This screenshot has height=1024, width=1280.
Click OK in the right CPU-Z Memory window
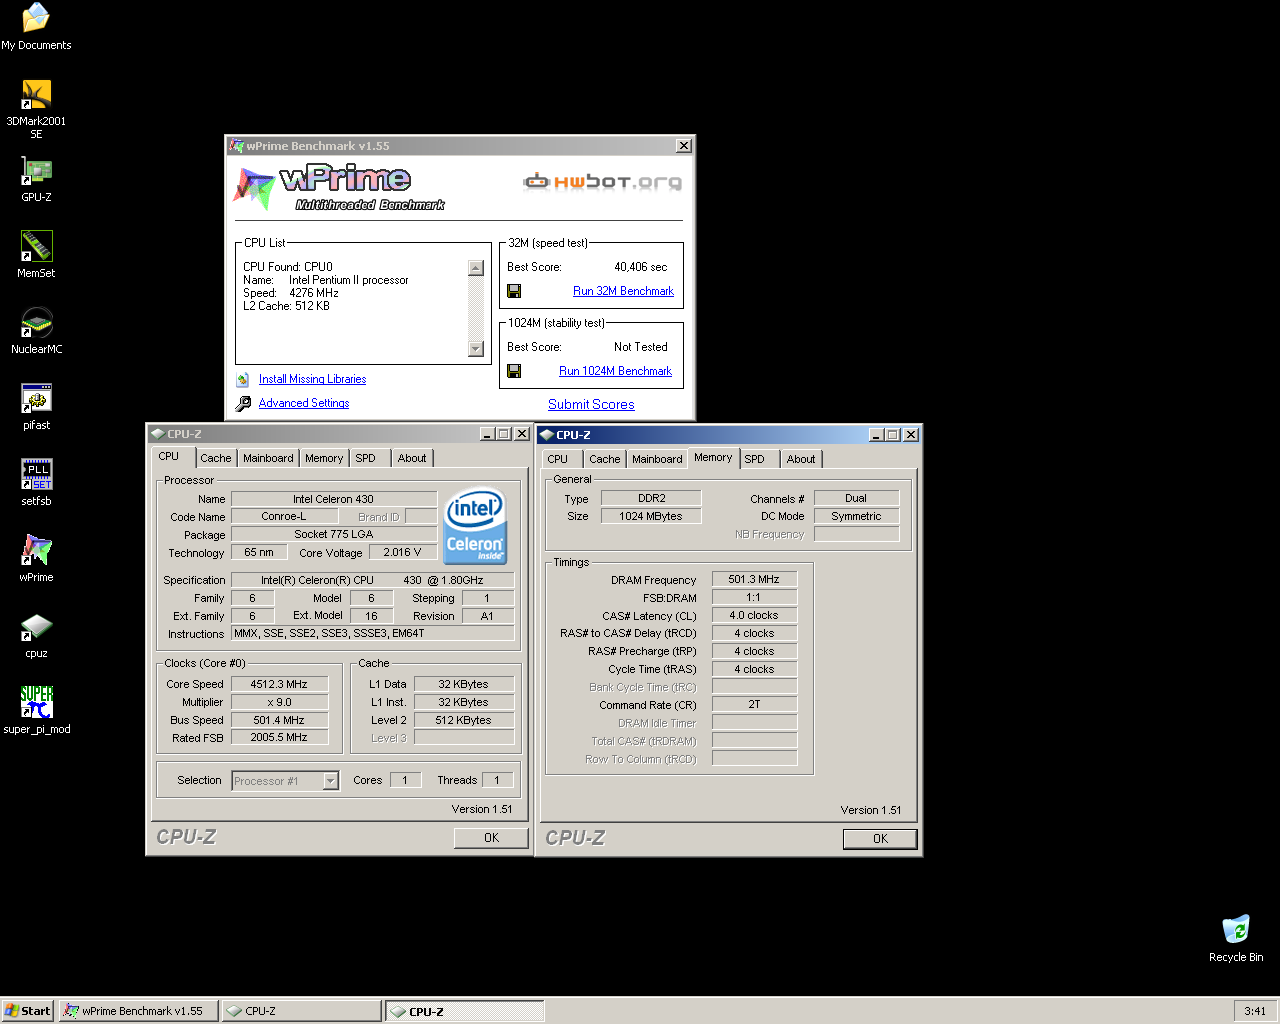(880, 839)
